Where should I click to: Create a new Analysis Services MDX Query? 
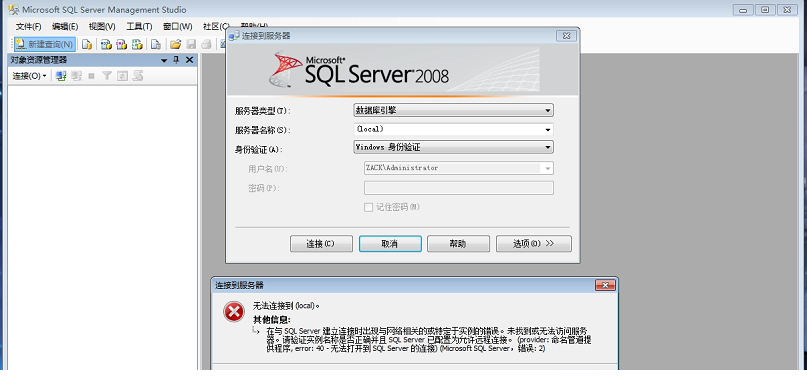(106, 44)
